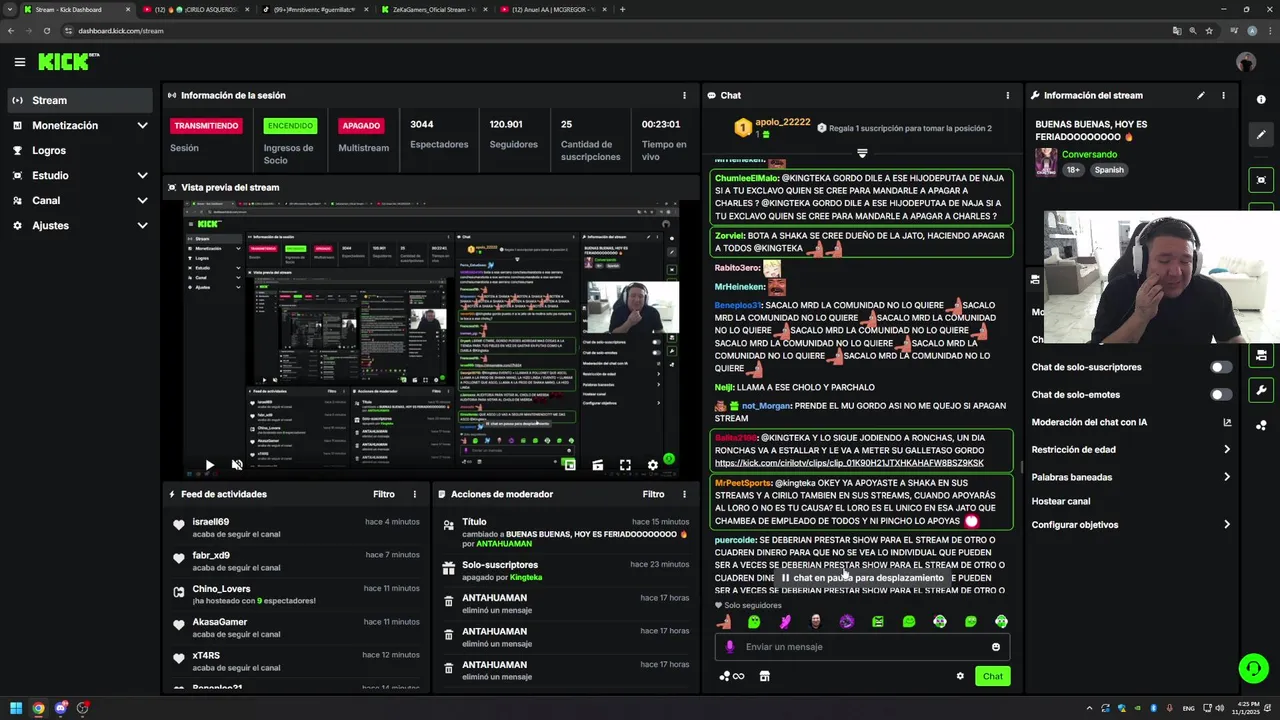This screenshot has width=1280, height=720.
Task: Open a new browser tab
Action: [622, 9]
